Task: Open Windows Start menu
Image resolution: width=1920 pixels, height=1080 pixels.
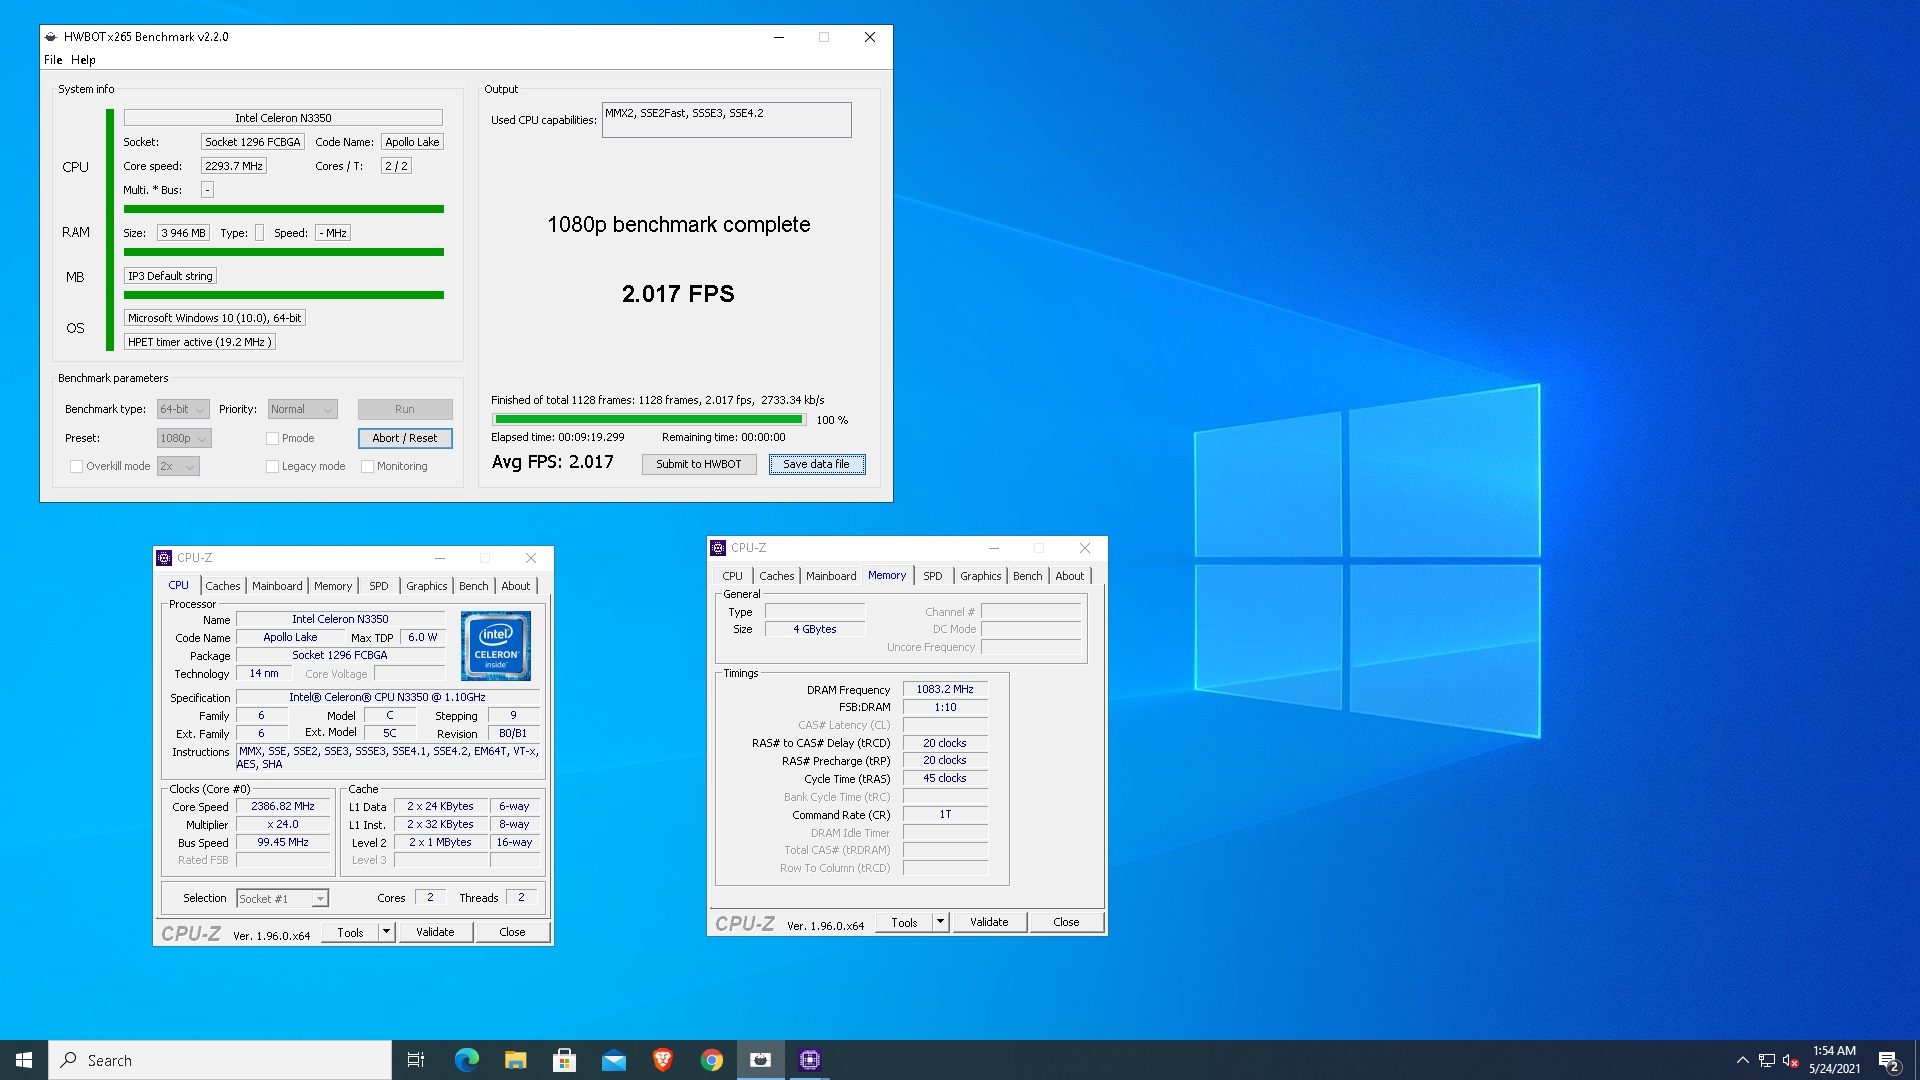Action: pyautogui.click(x=24, y=1060)
